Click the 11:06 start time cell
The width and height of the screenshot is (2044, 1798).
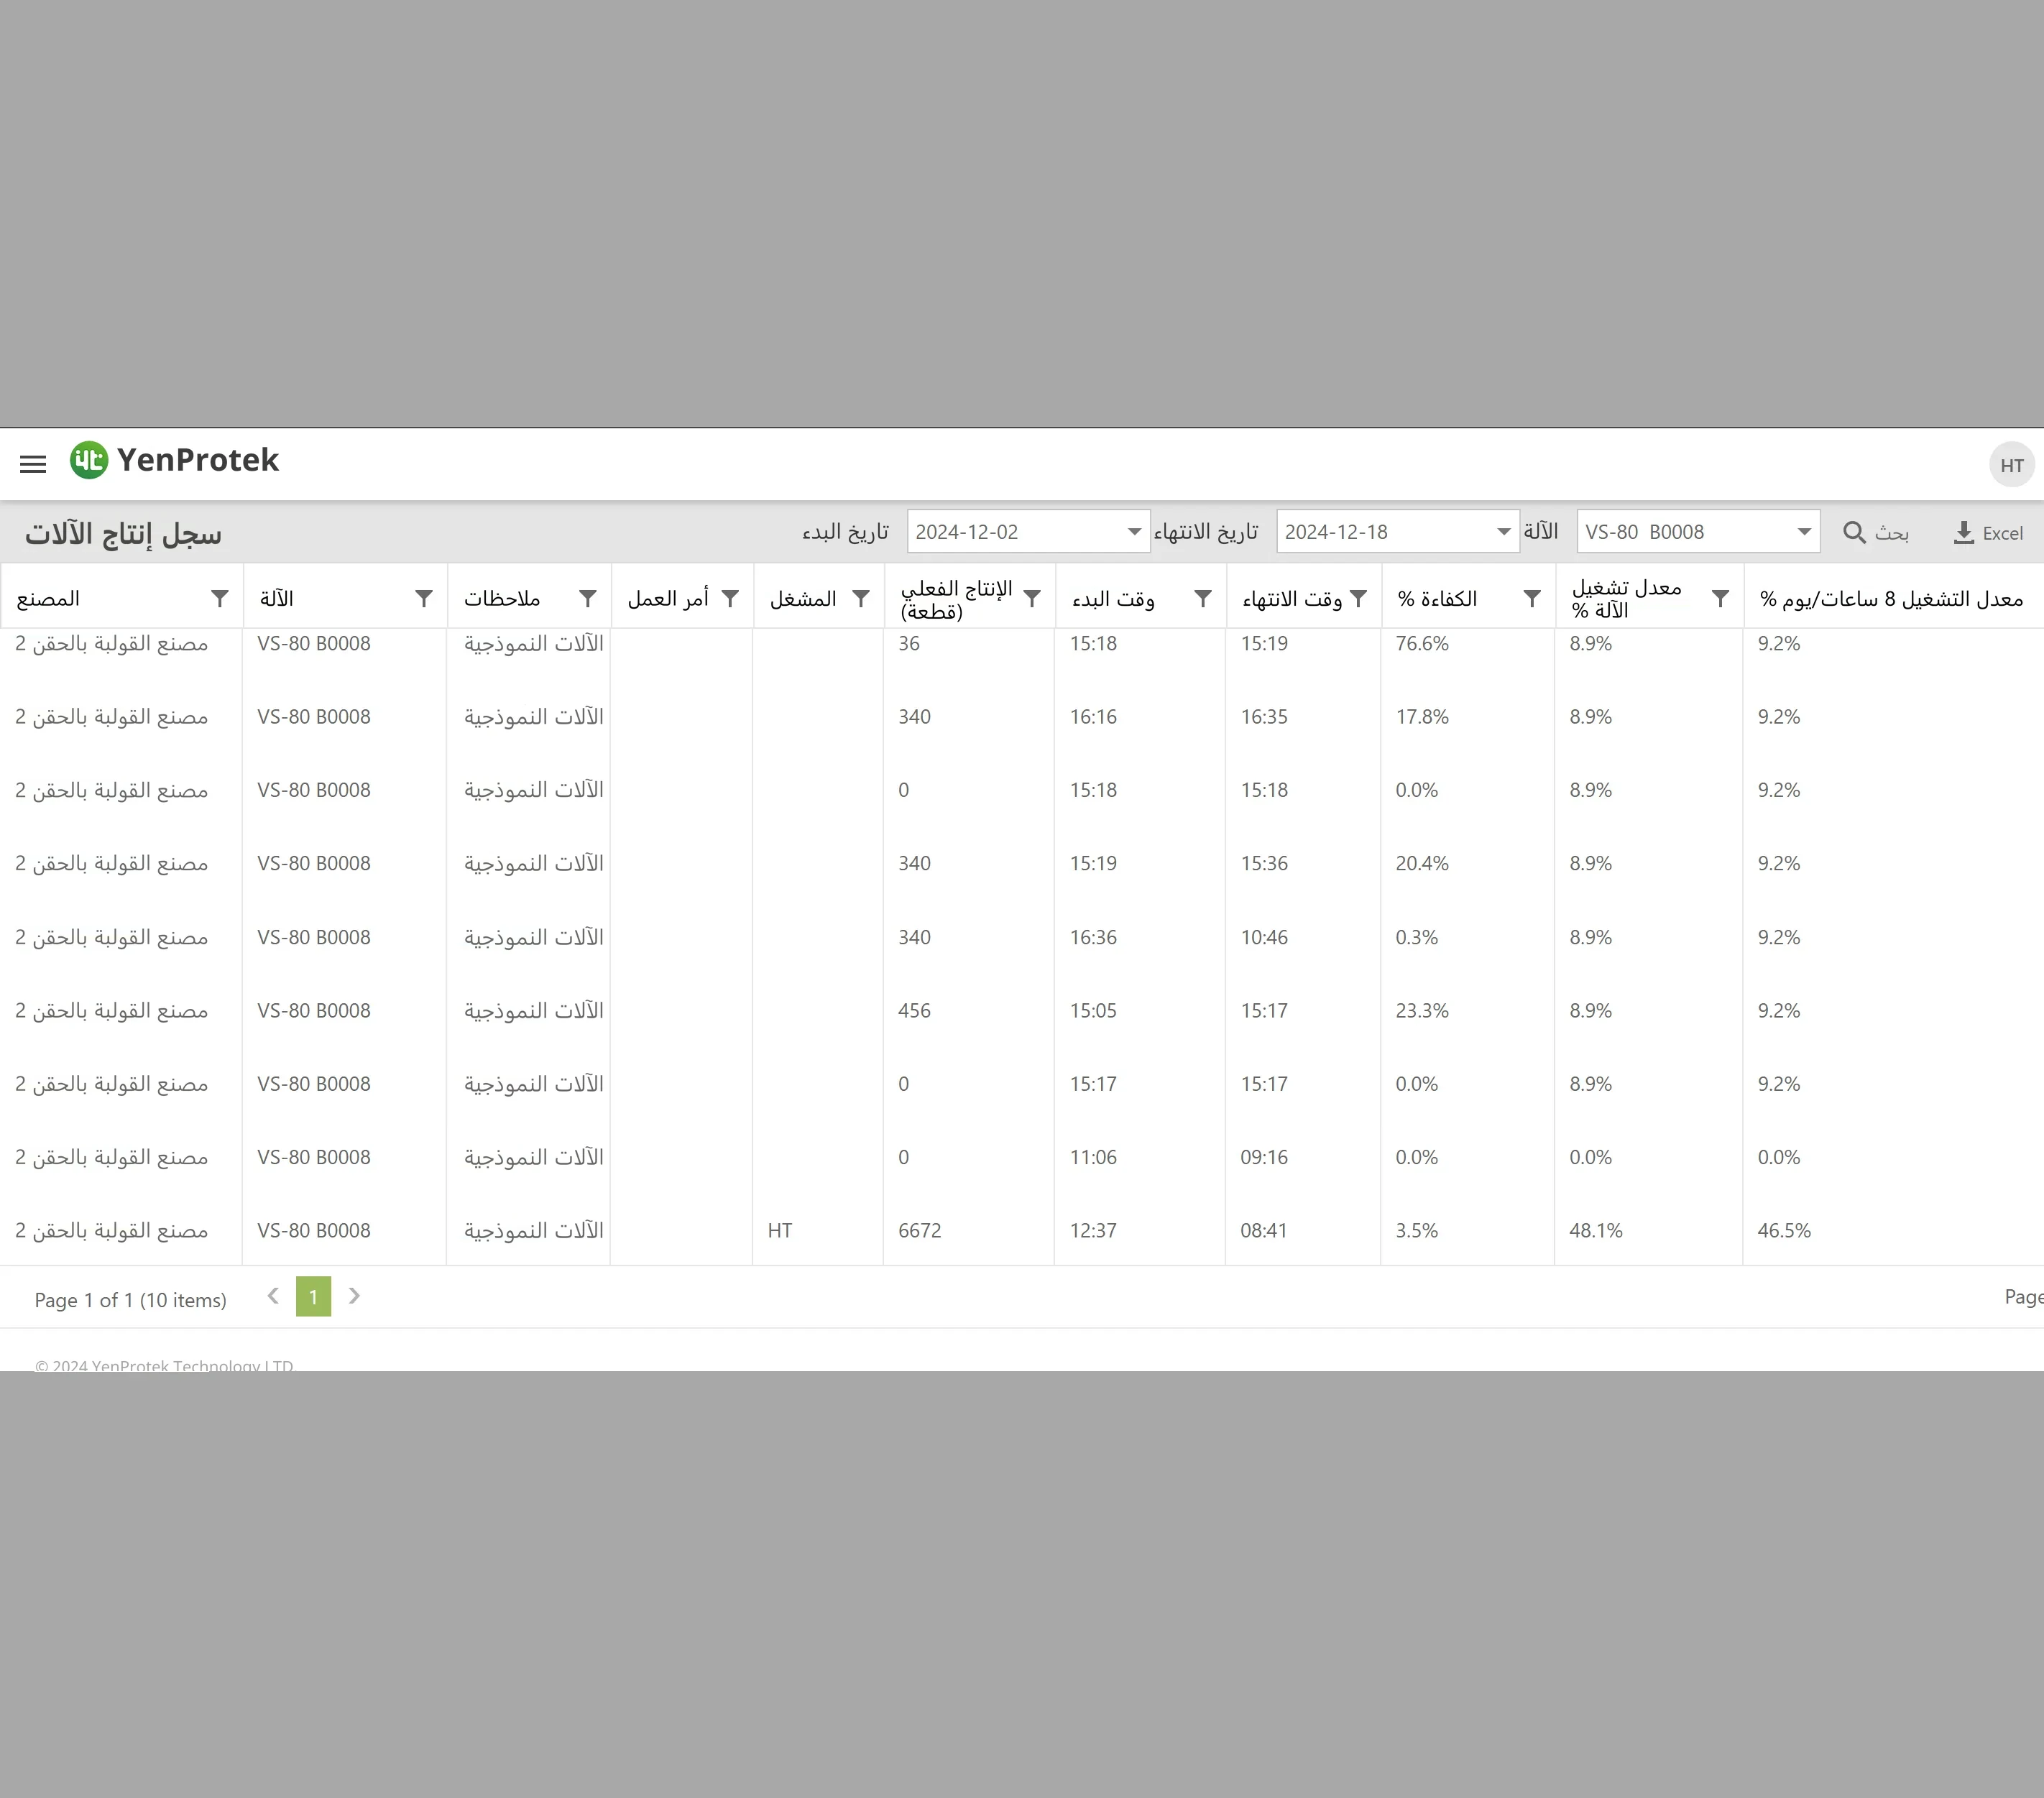tap(1093, 1157)
